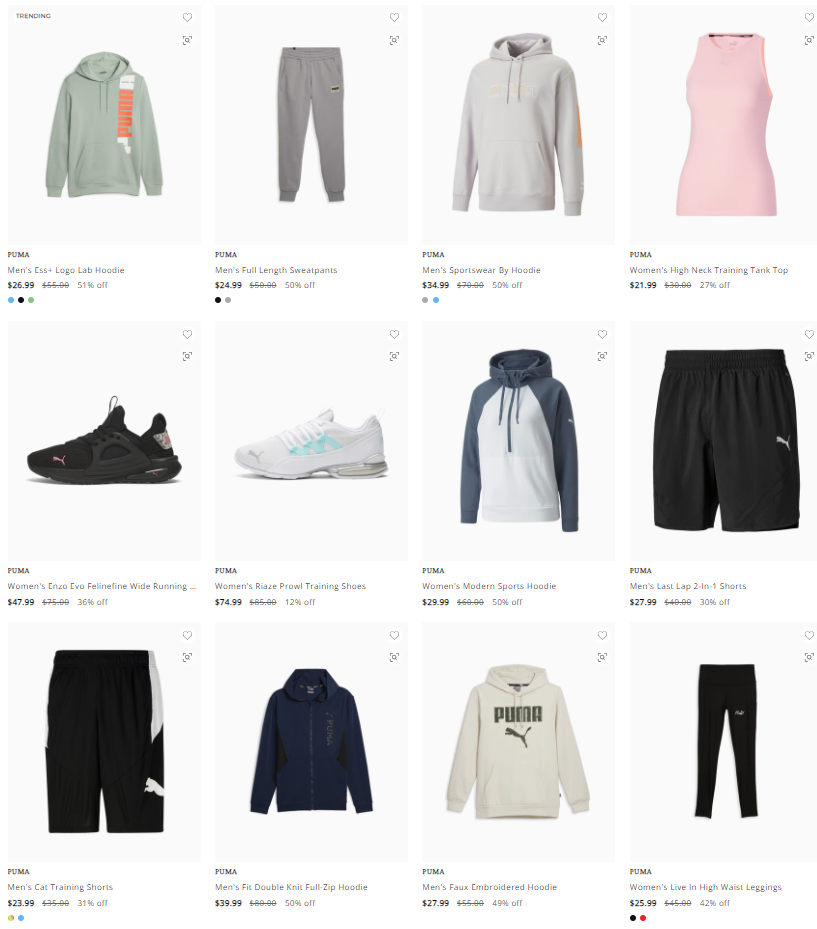The image size is (817, 929).
Task: Choose black swatch for Men's Full Length Sweatpants
Action: [x=218, y=300]
